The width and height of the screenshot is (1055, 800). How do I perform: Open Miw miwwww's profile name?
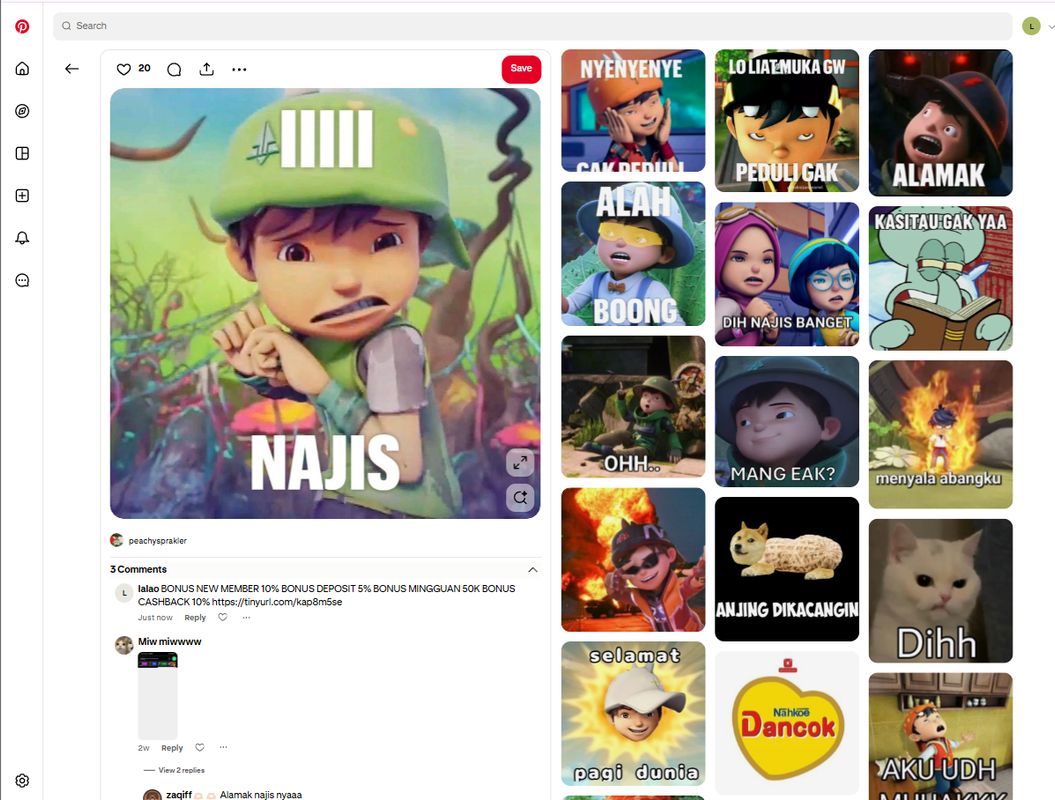tap(170, 642)
